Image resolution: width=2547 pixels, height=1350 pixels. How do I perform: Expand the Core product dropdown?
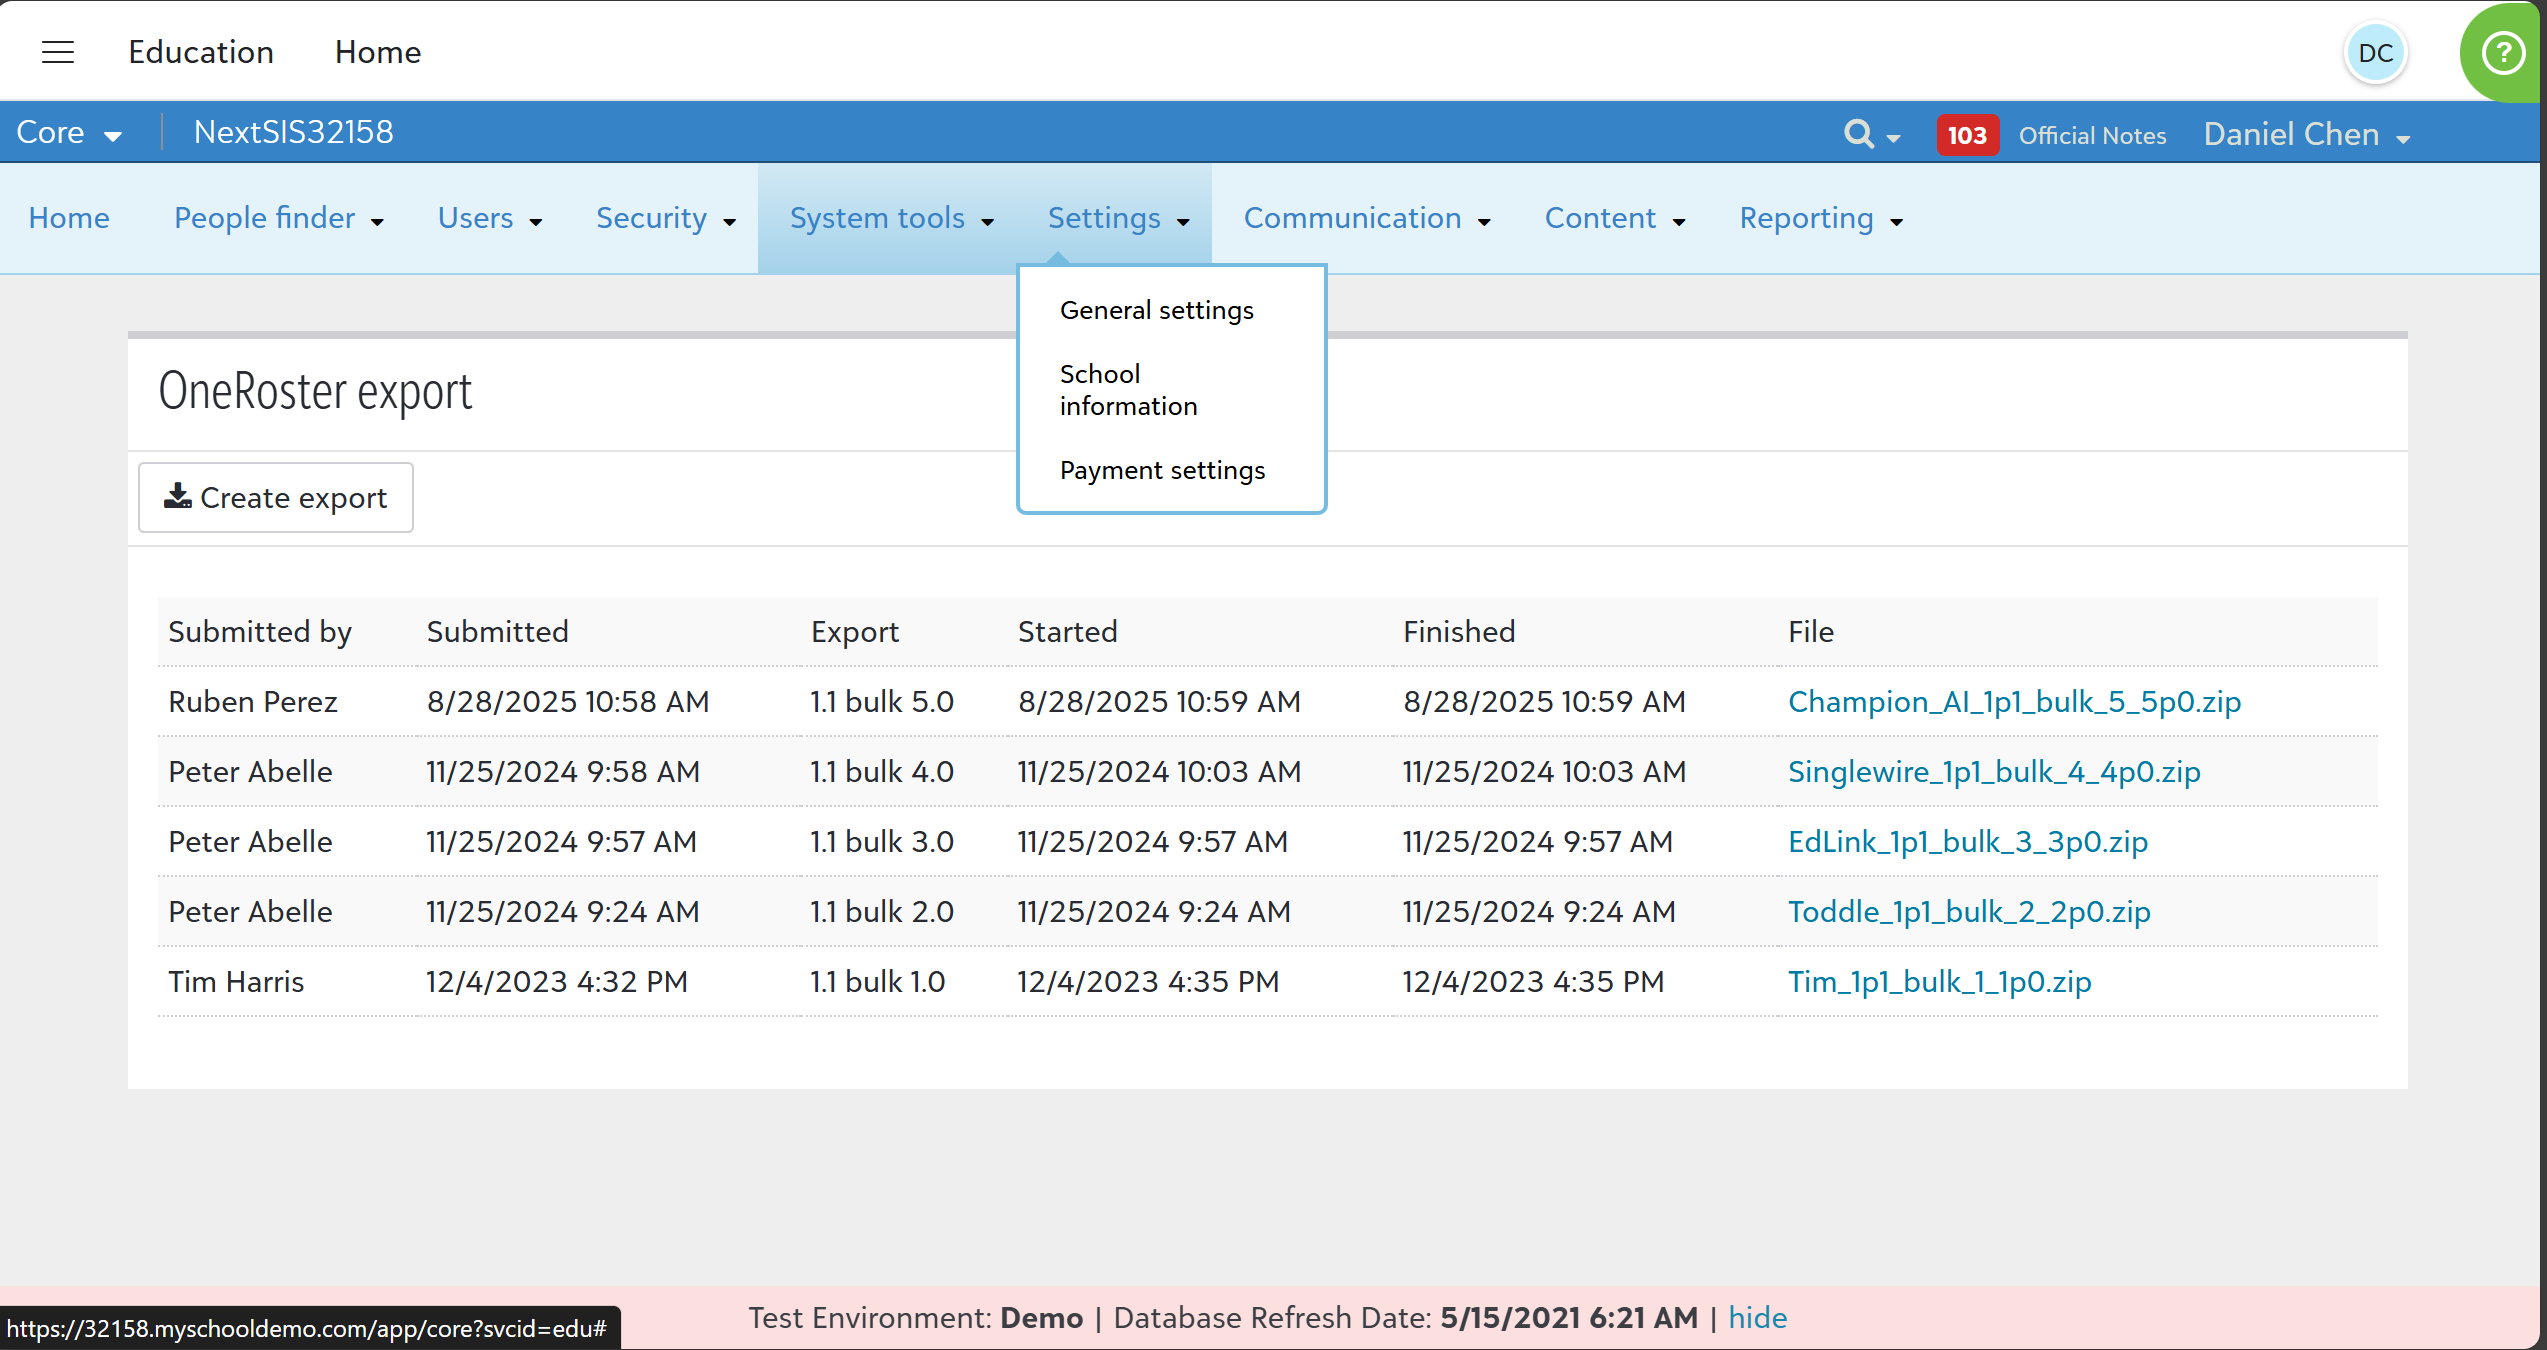[x=69, y=133]
